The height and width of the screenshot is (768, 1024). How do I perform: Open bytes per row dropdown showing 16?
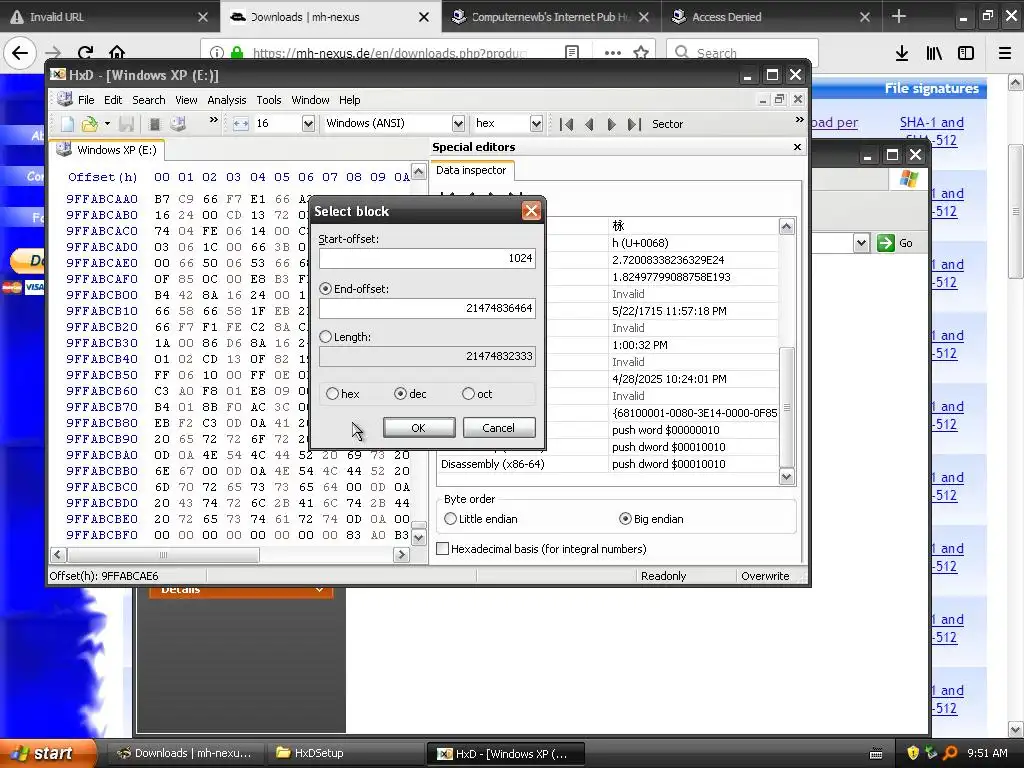pos(308,123)
